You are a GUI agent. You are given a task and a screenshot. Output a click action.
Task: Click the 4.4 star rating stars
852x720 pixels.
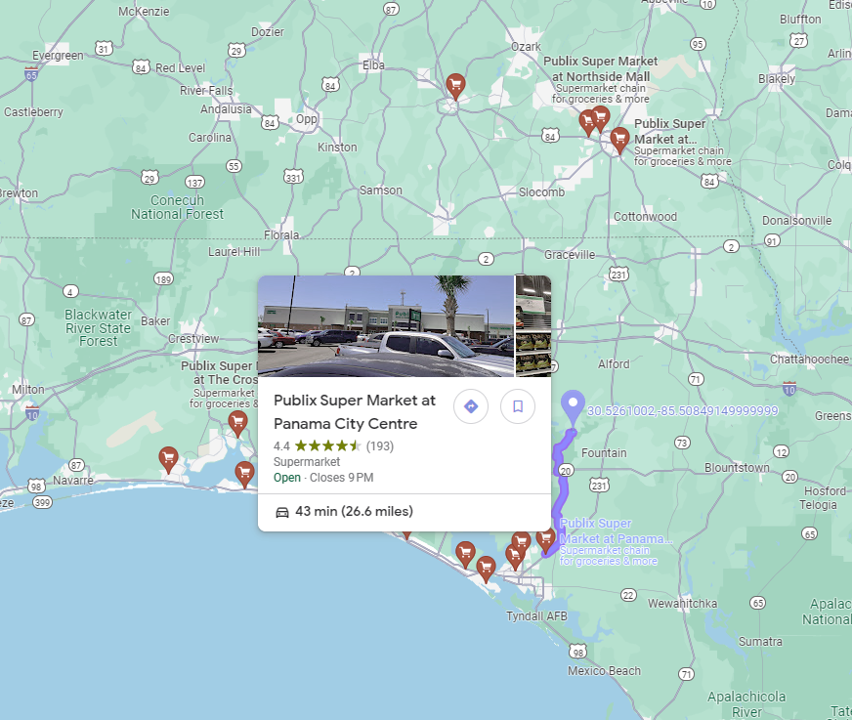(x=328, y=446)
